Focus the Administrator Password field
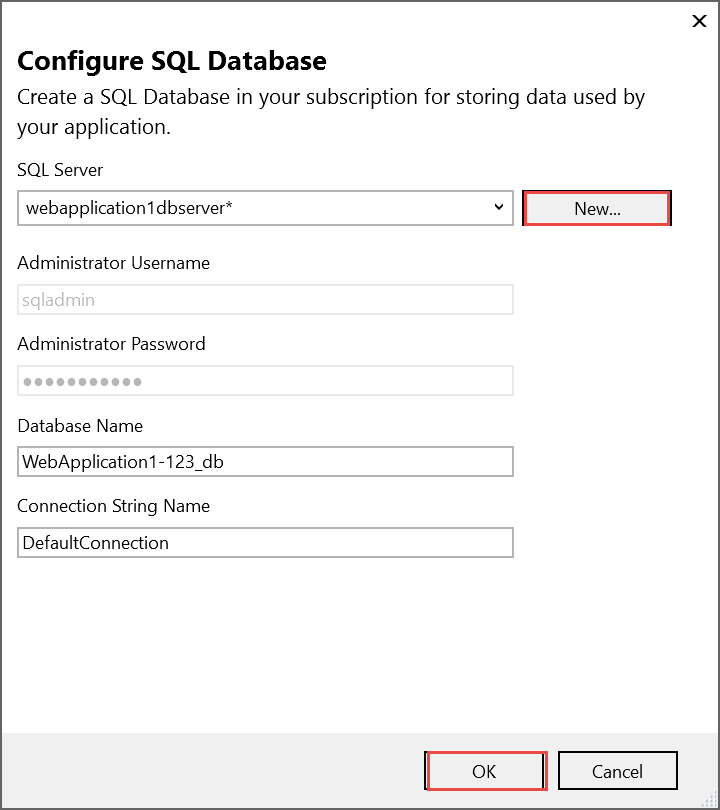 pos(265,381)
